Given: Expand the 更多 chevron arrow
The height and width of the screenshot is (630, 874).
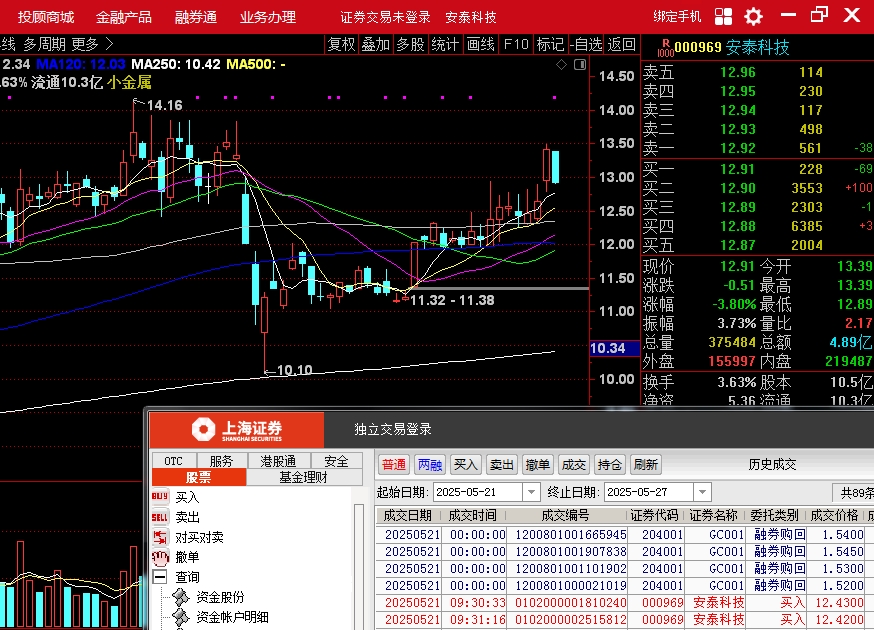Looking at the screenshot, I should coord(109,43).
